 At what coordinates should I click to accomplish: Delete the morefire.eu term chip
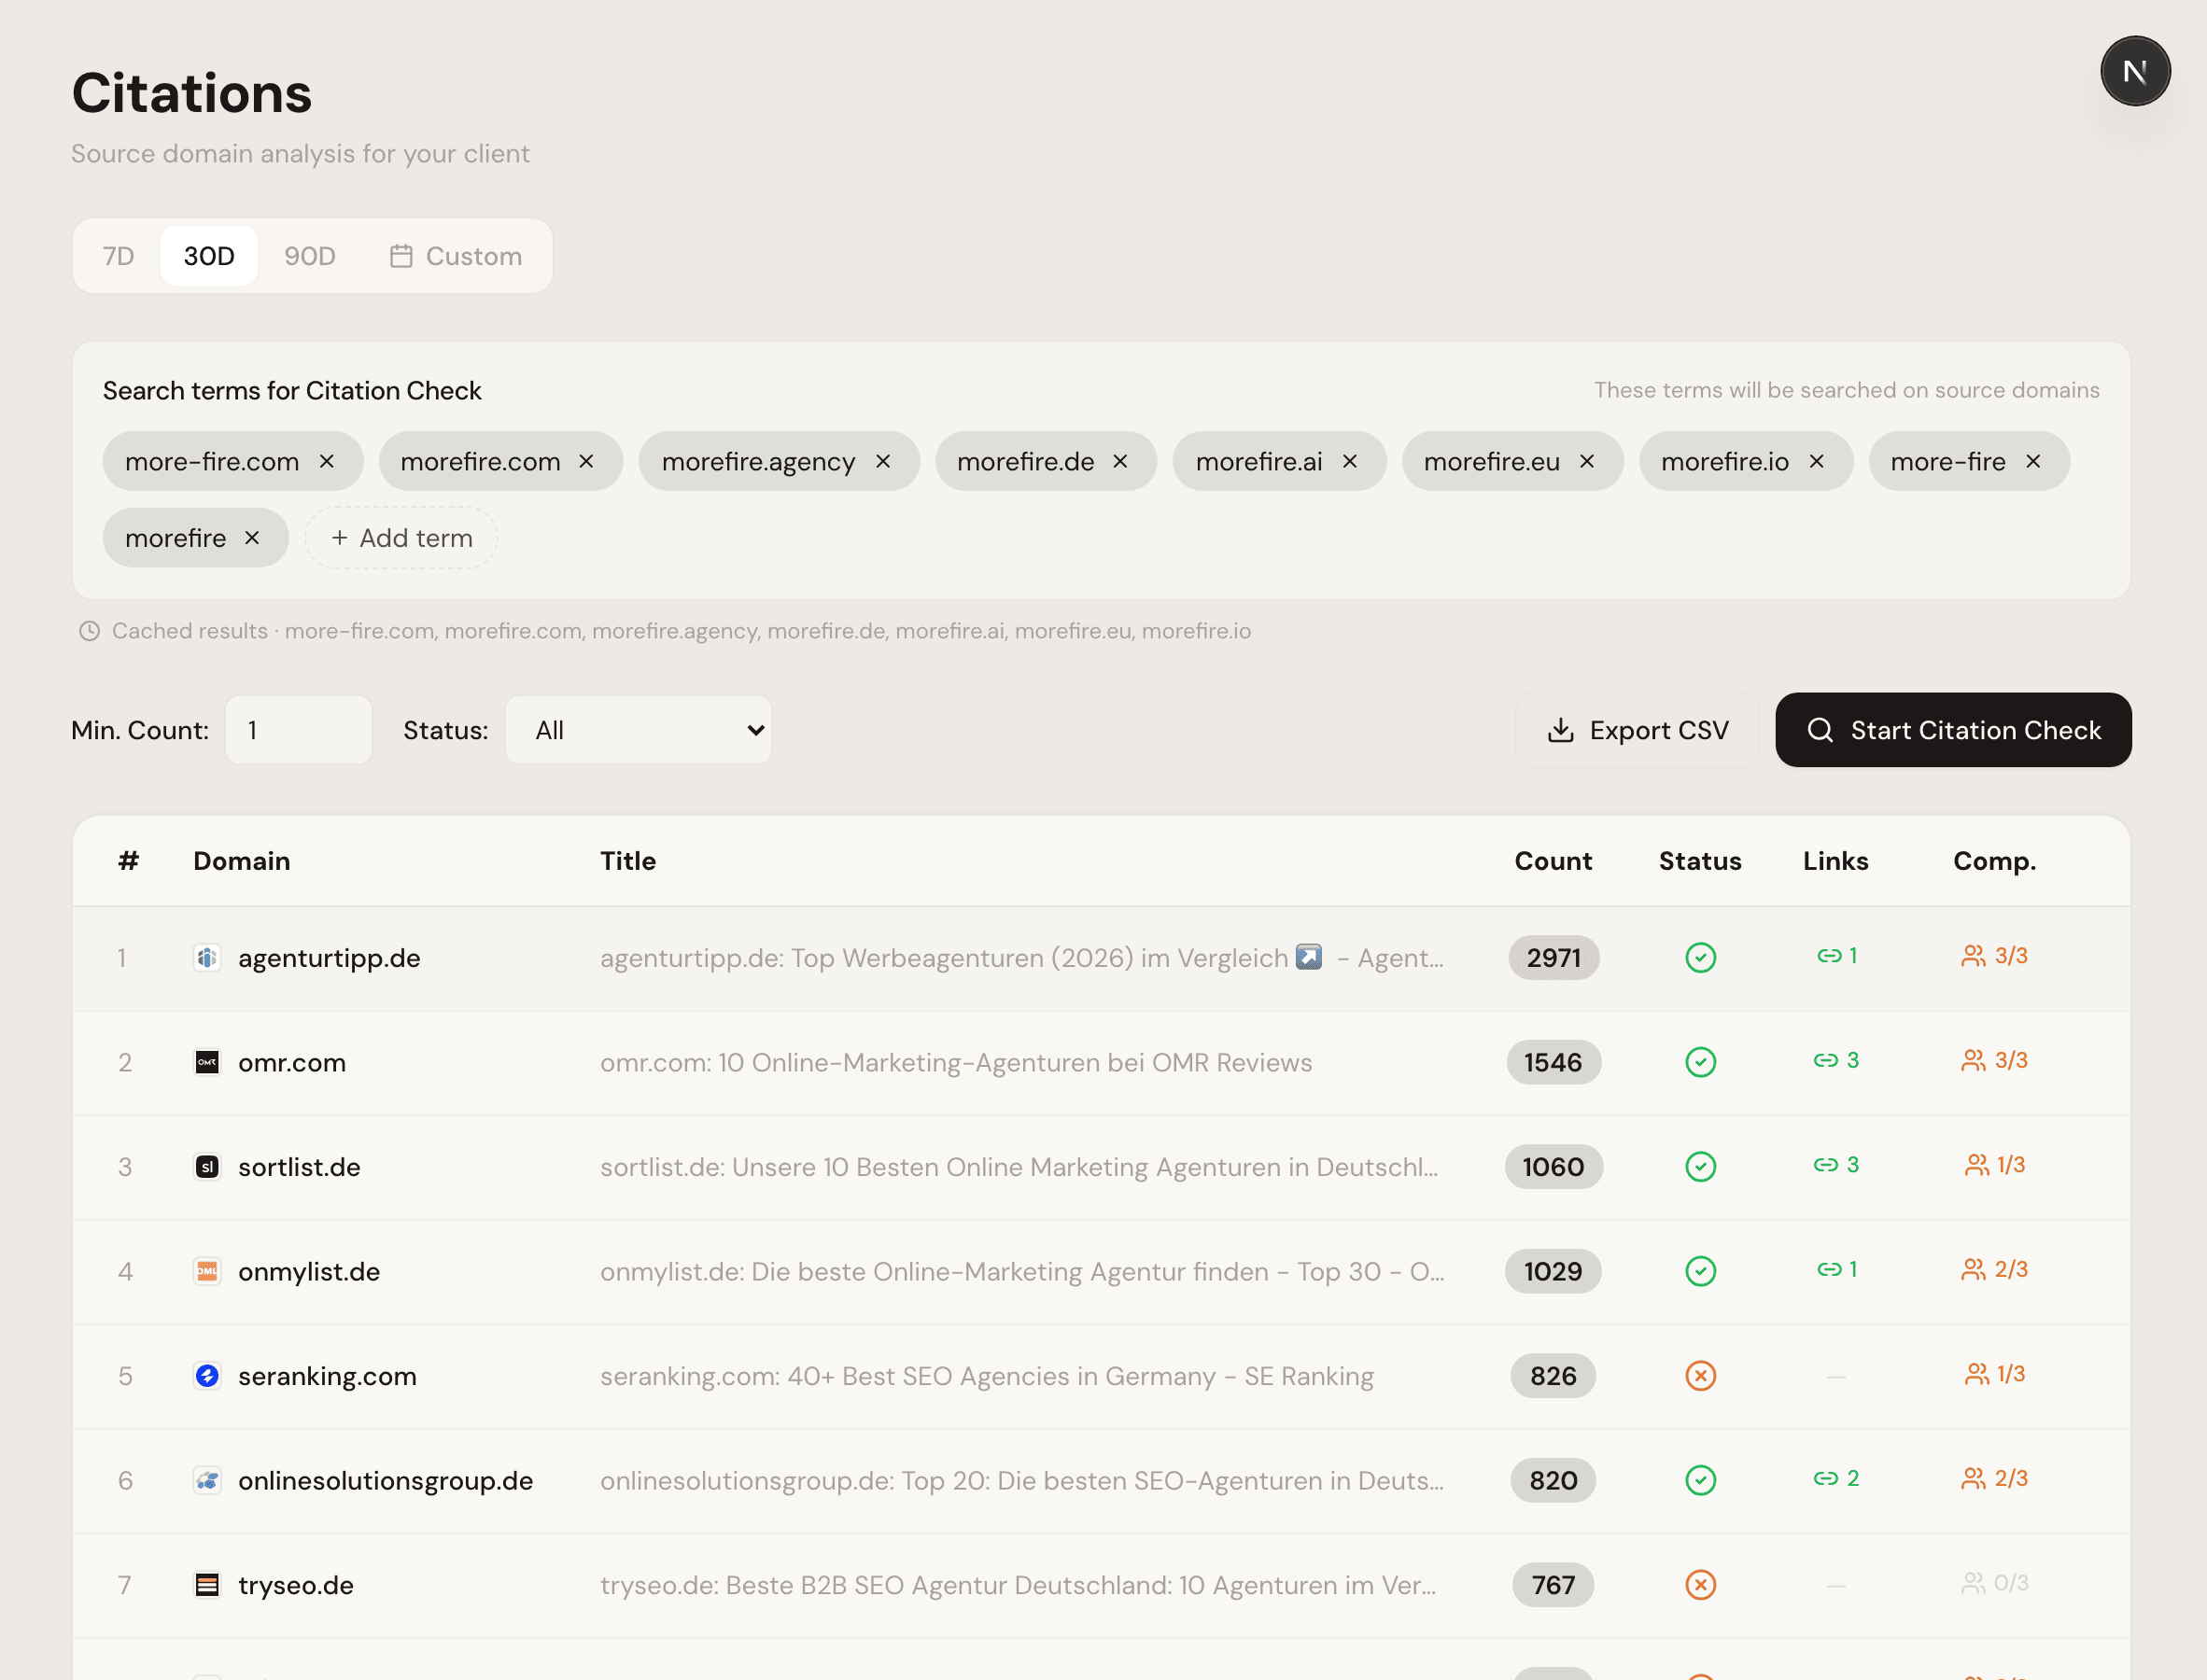click(x=1587, y=461)
